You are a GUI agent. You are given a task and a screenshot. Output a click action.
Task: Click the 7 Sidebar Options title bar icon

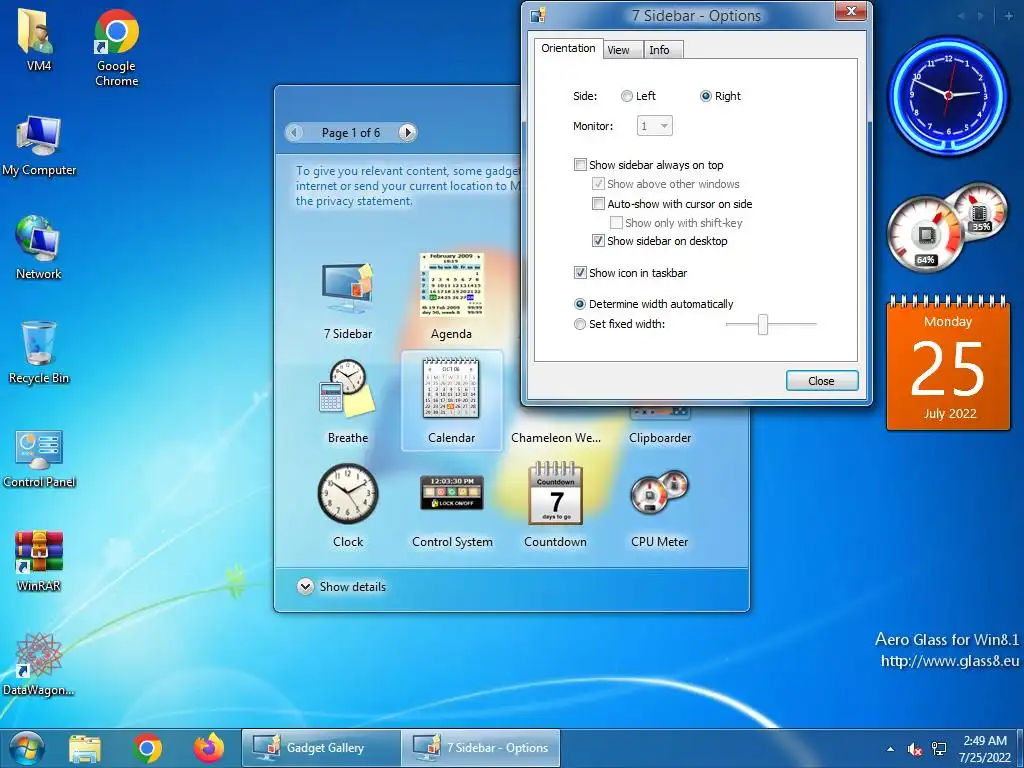(x=538, y=16)
